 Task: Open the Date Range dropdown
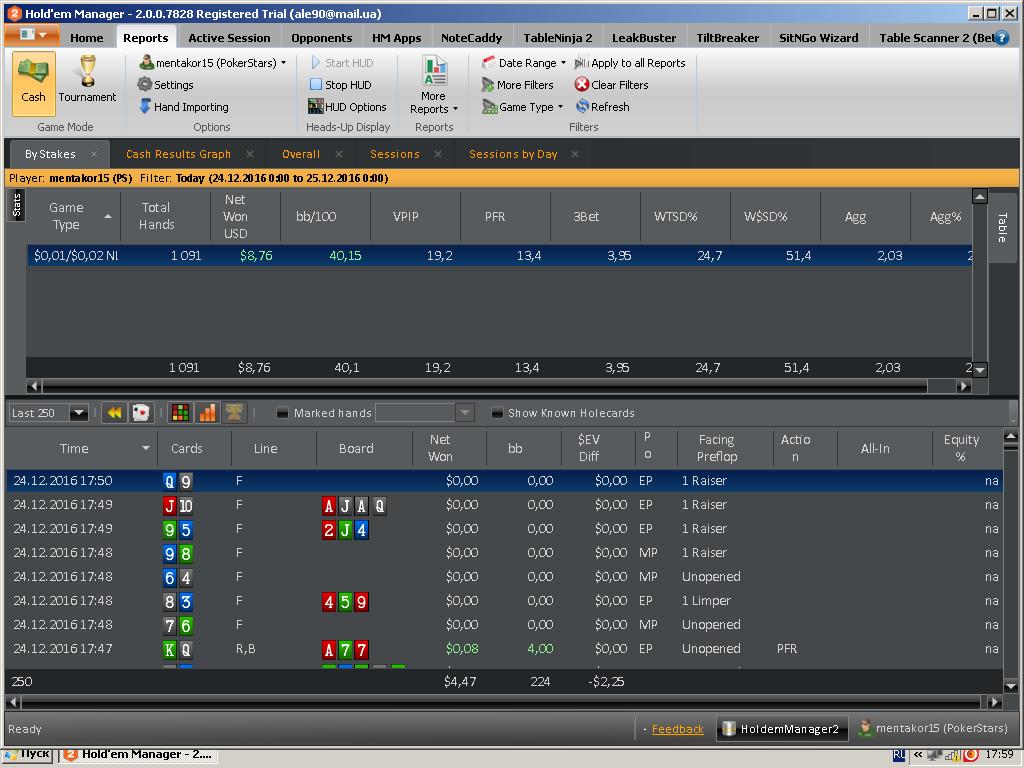tap(523, 63)
